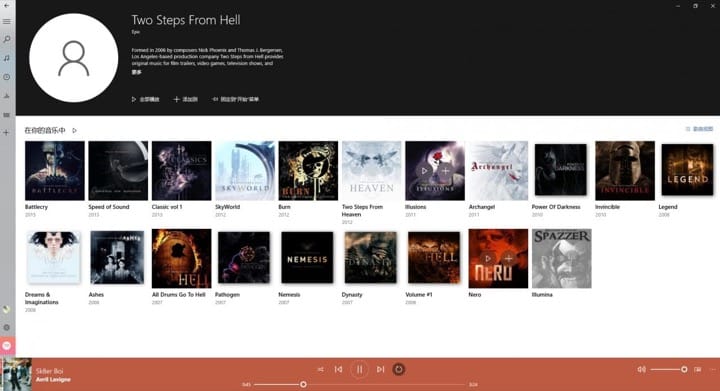The image size is (720, 391).
Task: Open the Classic vol 1 album cover
Action: 181,171
